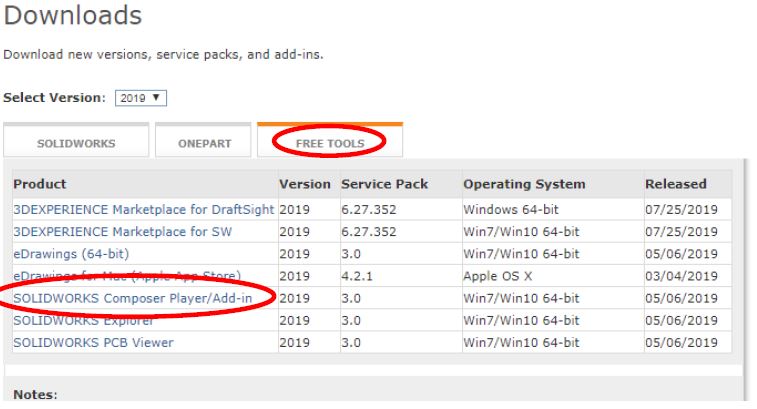This screenshot has width=757, height=409.
Task: Switch to the SOLIDWORKS tab
Action: pyautogui.click(x=76, y=141)
